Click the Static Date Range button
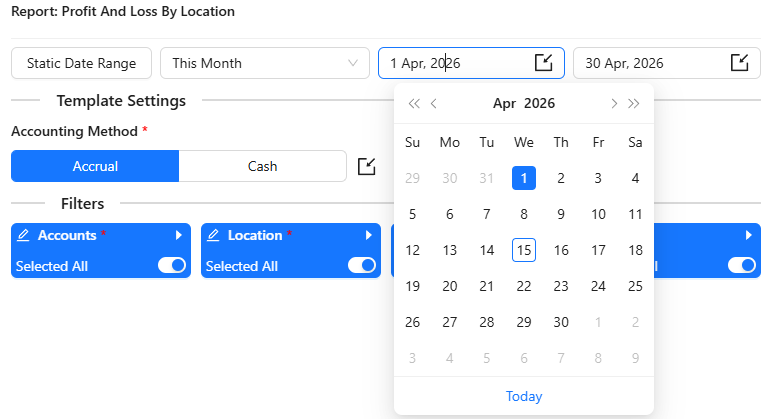772x419 pixels. click(81, 63)
